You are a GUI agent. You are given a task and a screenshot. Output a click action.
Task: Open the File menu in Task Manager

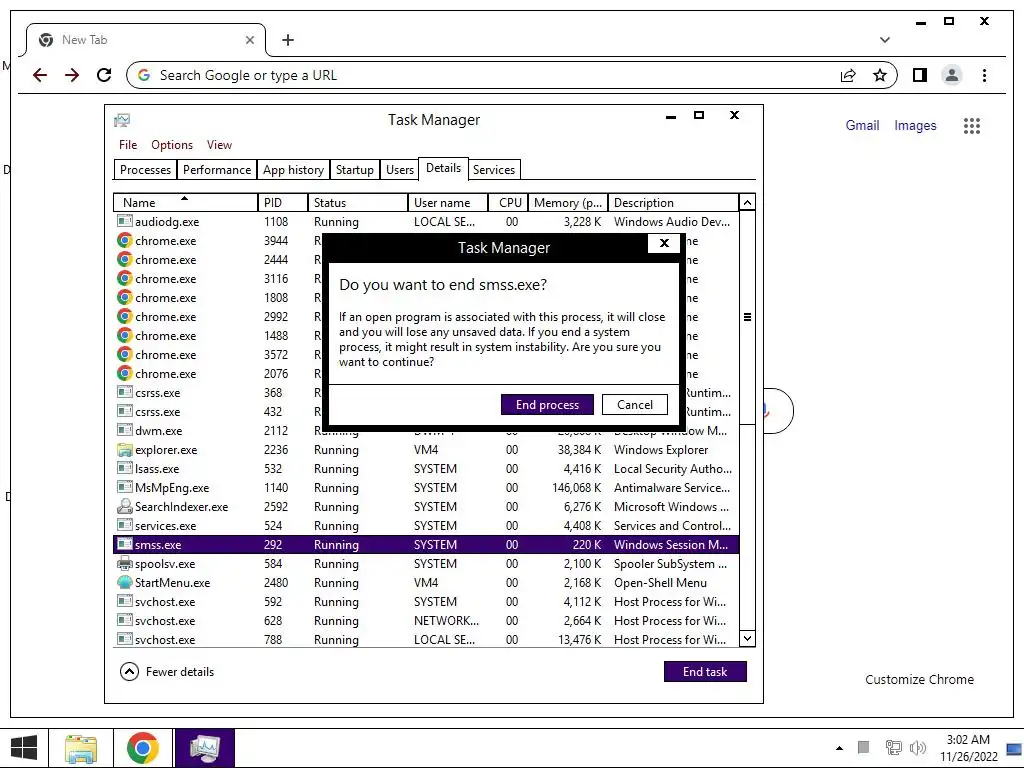pyautogui.click(x=128, y=145)
